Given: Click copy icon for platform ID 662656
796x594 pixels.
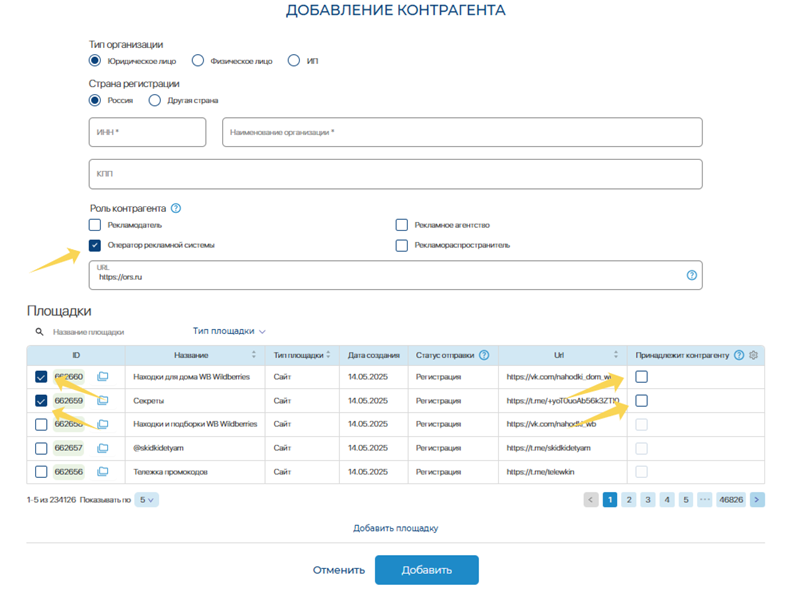Looking at the screenshot, I should tap(102, 472).
